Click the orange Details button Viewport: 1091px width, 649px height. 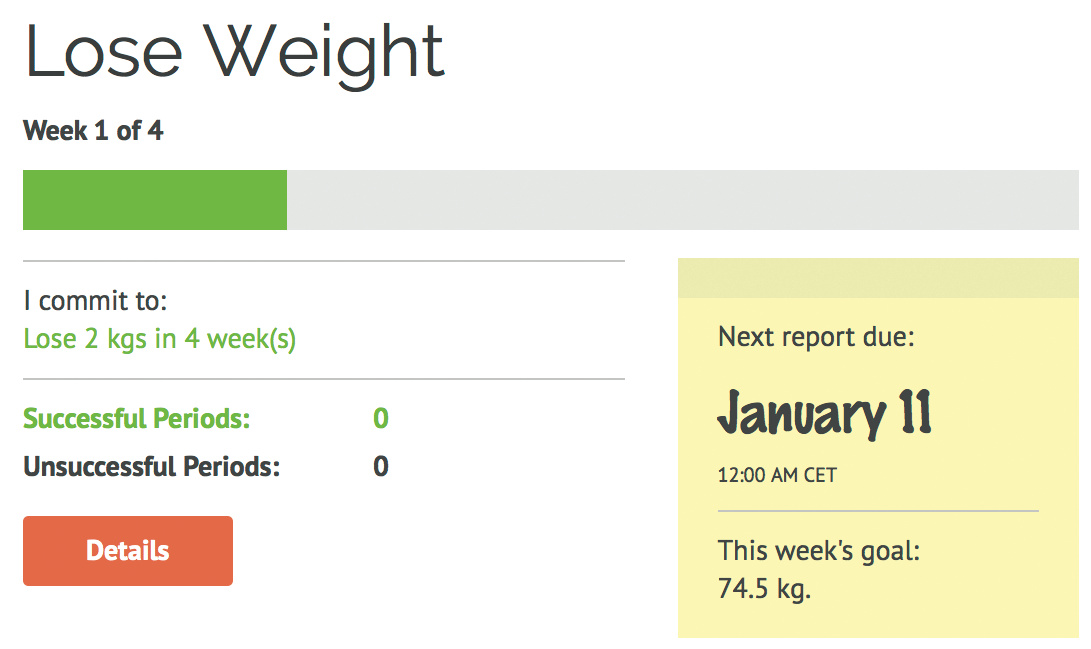128,551
